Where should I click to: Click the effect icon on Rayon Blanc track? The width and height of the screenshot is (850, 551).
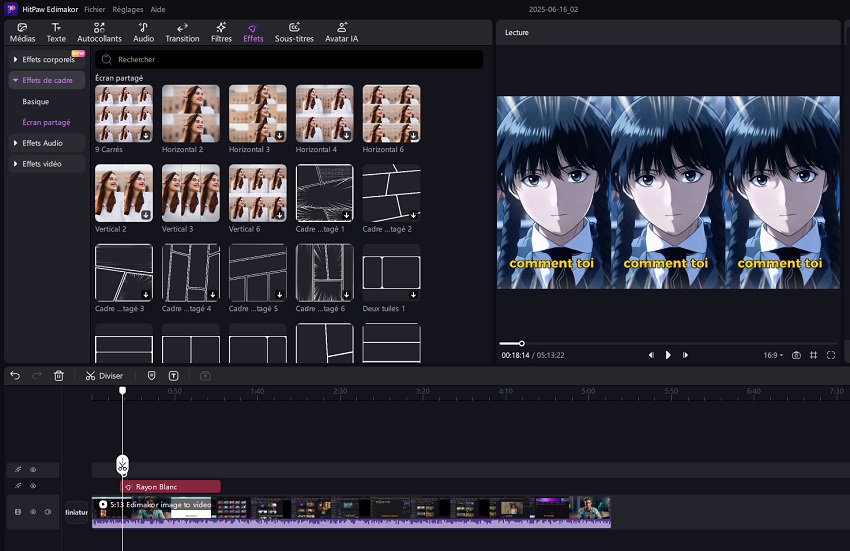coord(18,486)
